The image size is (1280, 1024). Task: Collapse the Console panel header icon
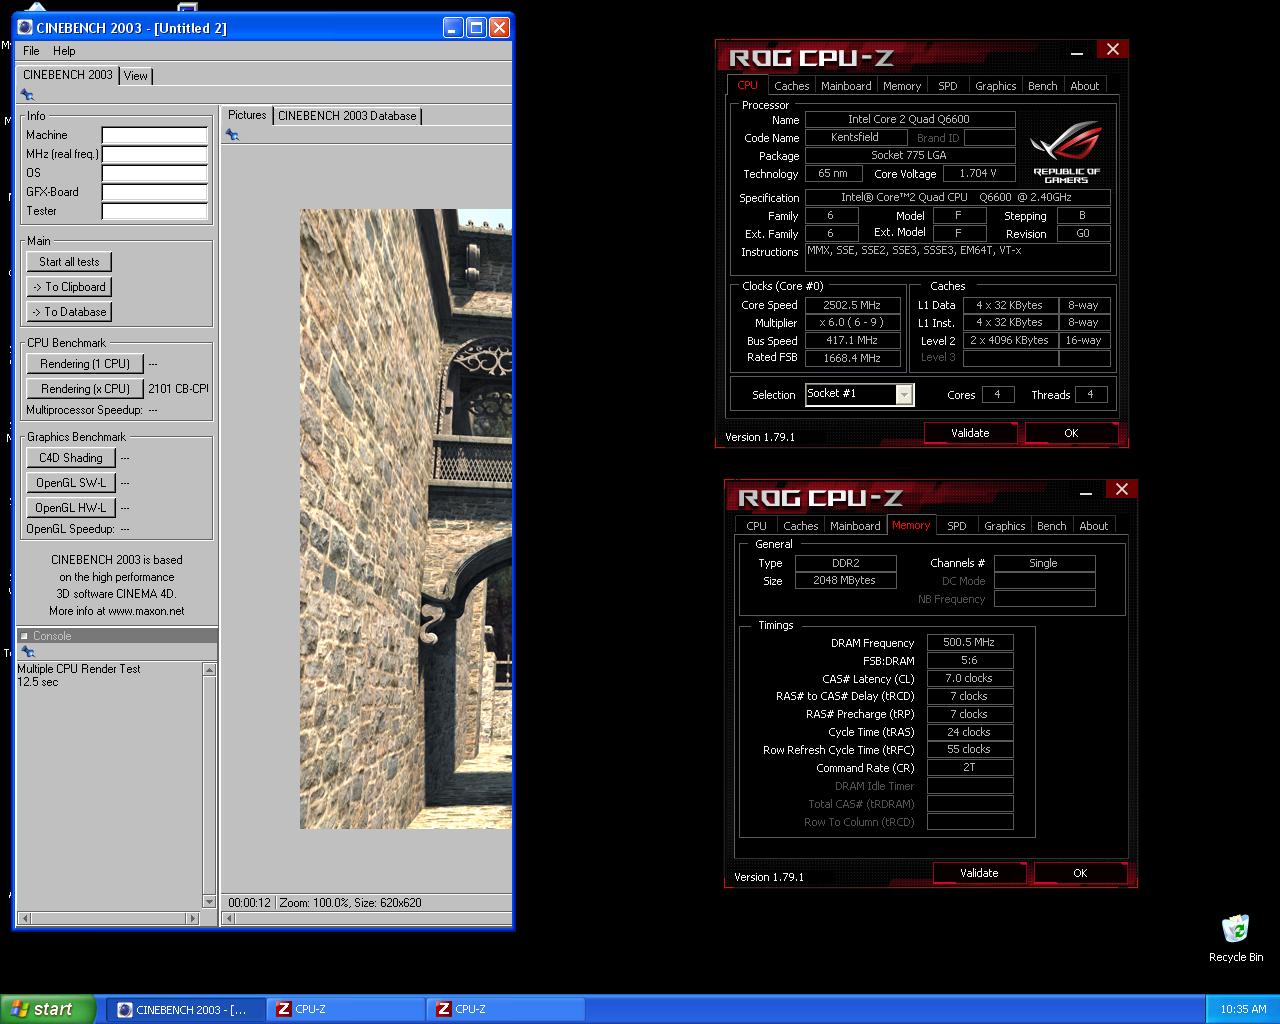[25, 636]
